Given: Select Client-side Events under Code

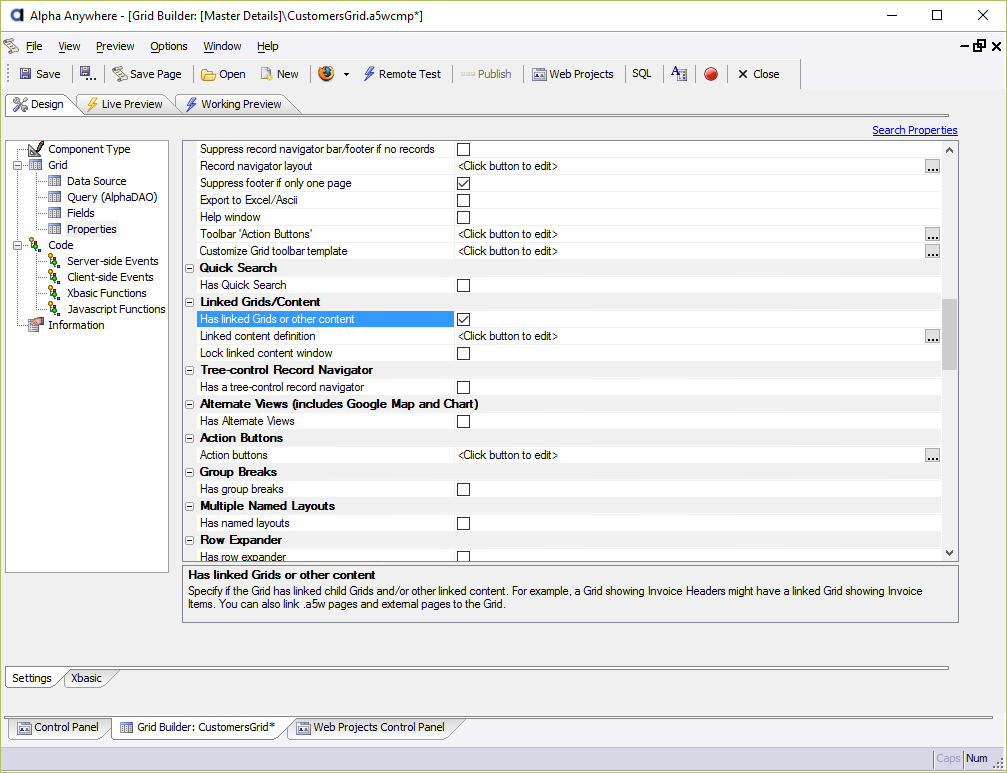Looking at the screenshot, I should click(x=110, y=277).
